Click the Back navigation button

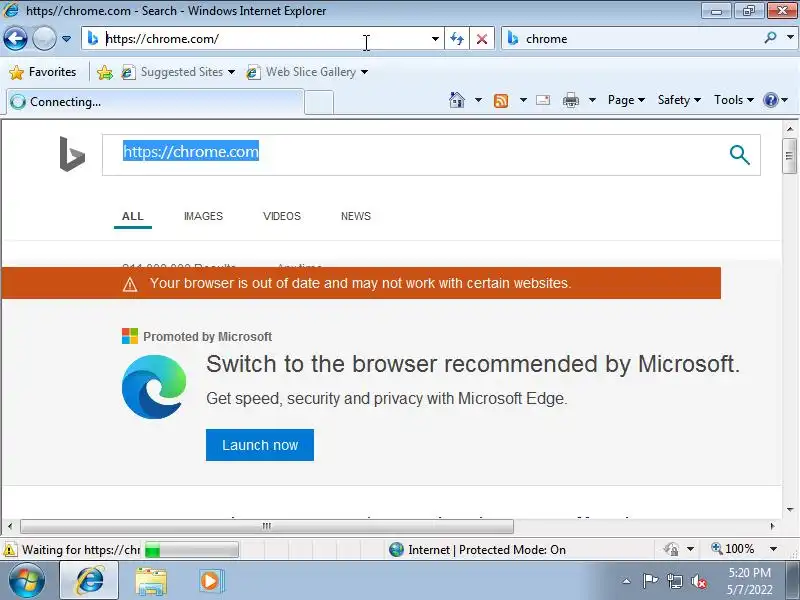click(15, 39)
